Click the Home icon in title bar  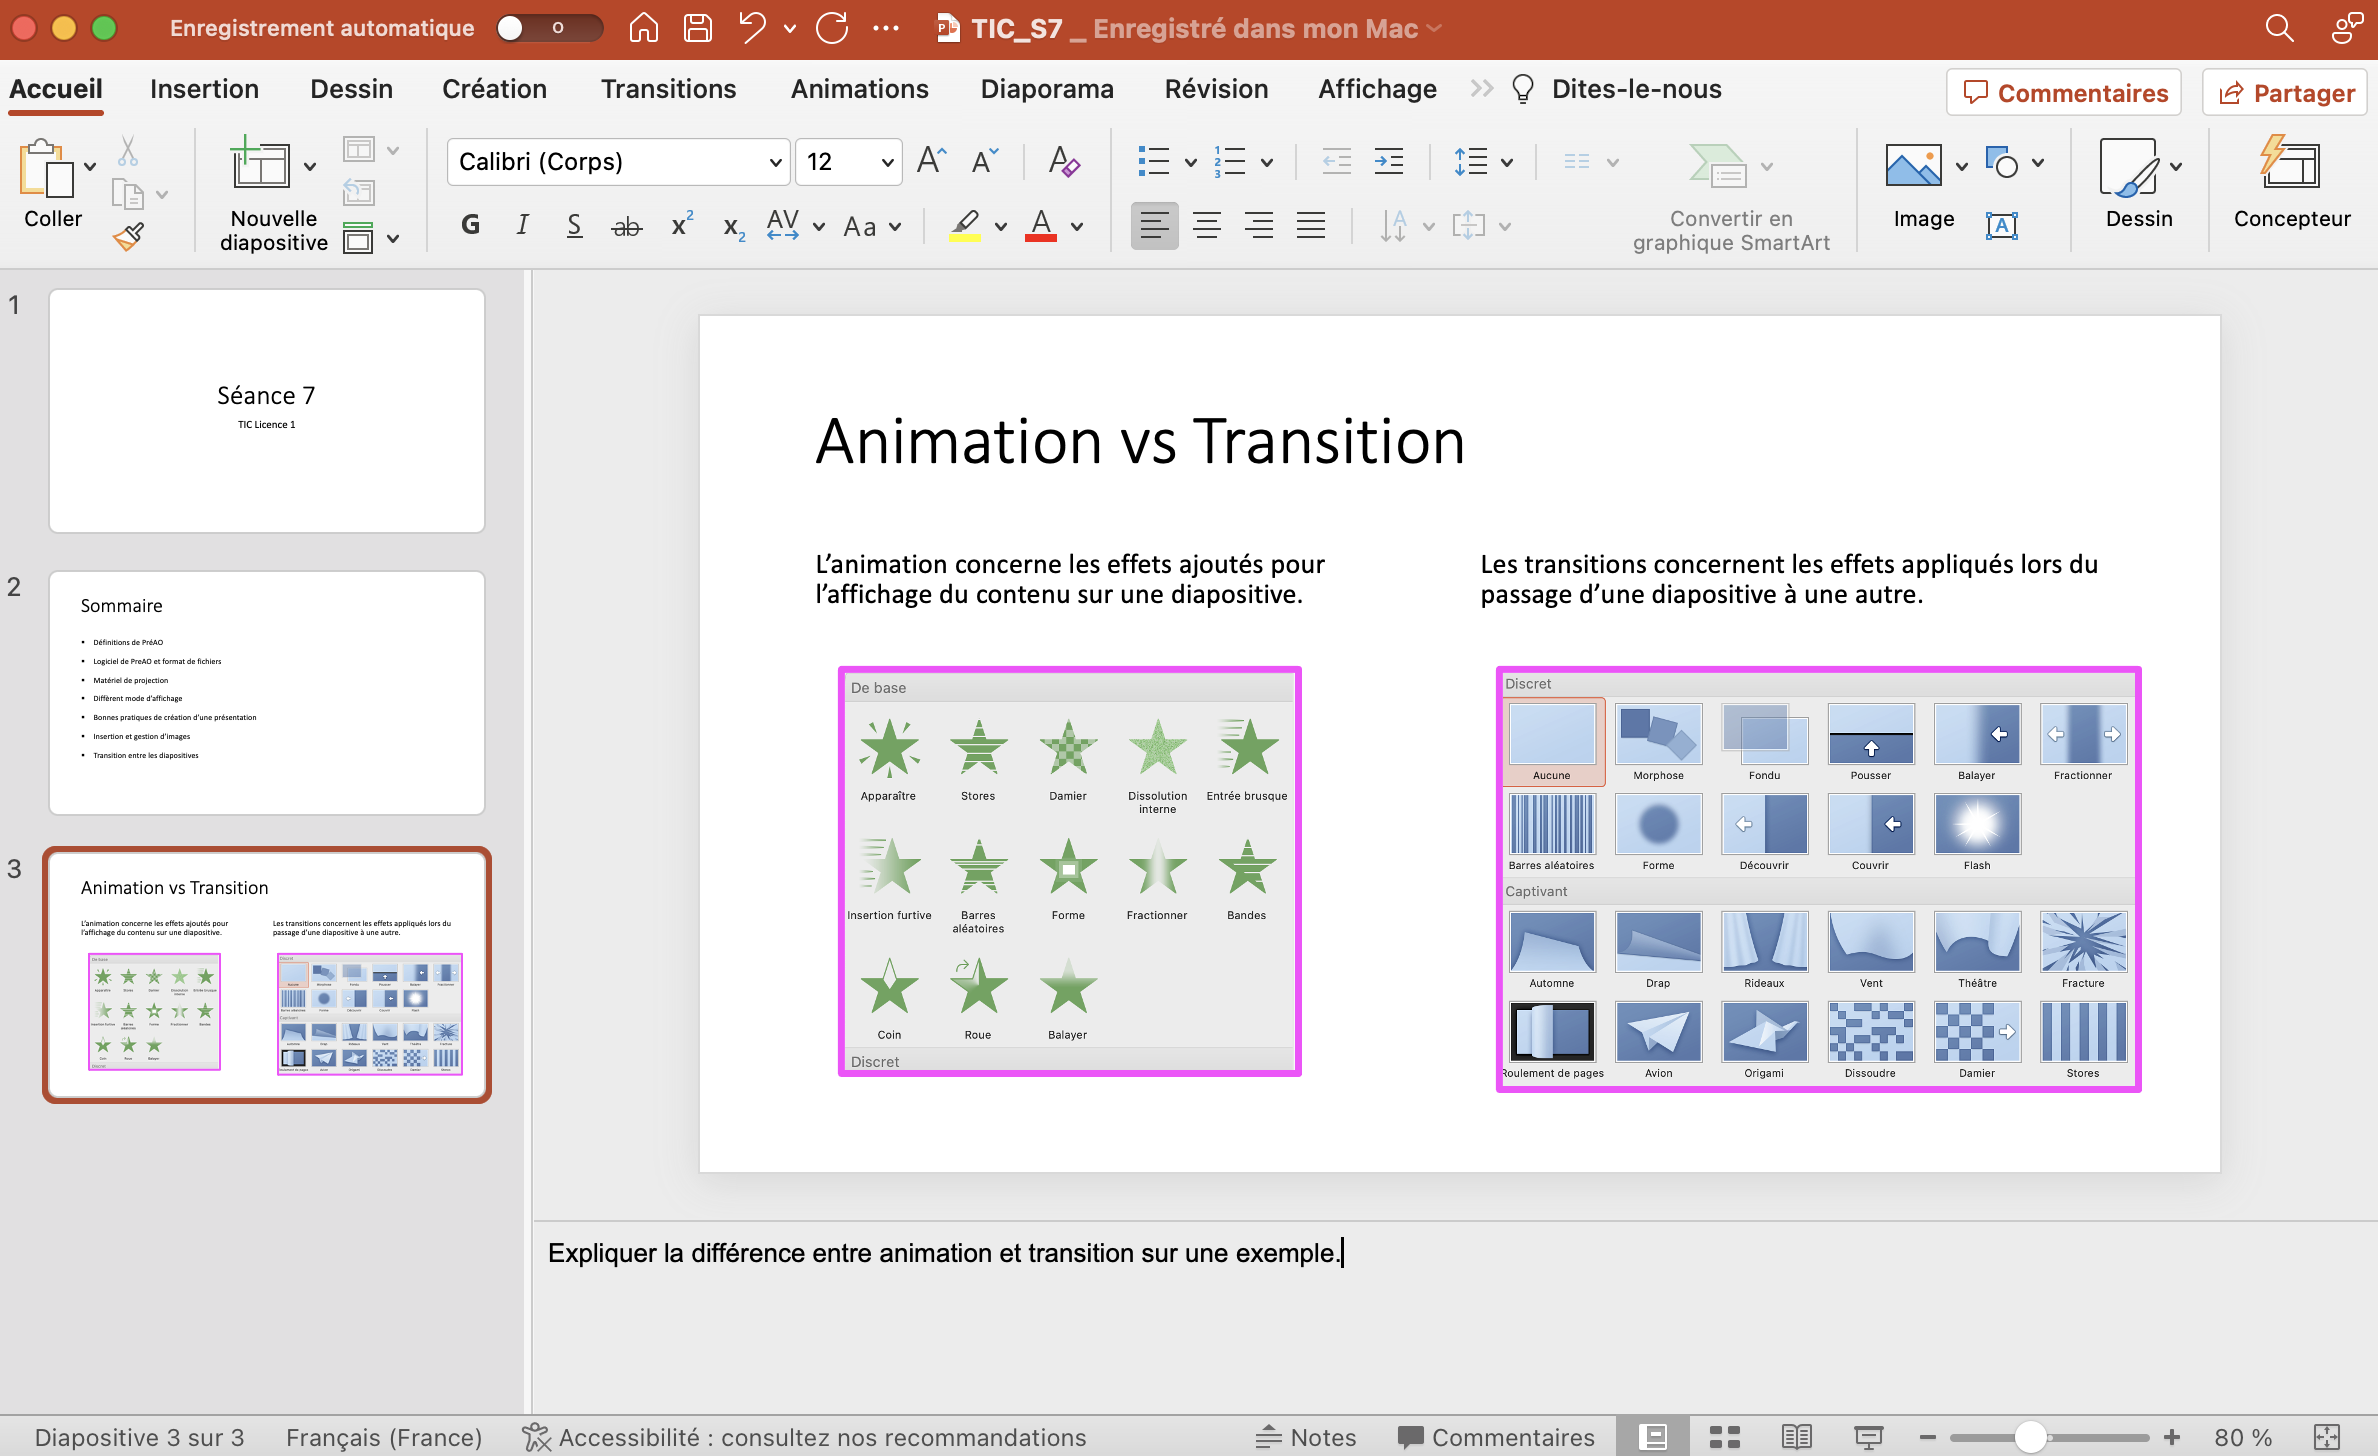[643, 28]
